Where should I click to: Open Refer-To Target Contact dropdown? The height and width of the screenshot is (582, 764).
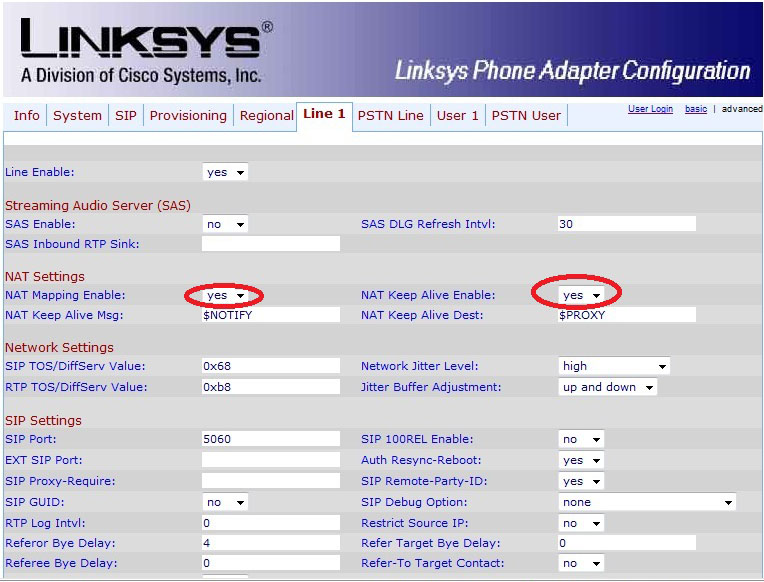coord(581,563)
